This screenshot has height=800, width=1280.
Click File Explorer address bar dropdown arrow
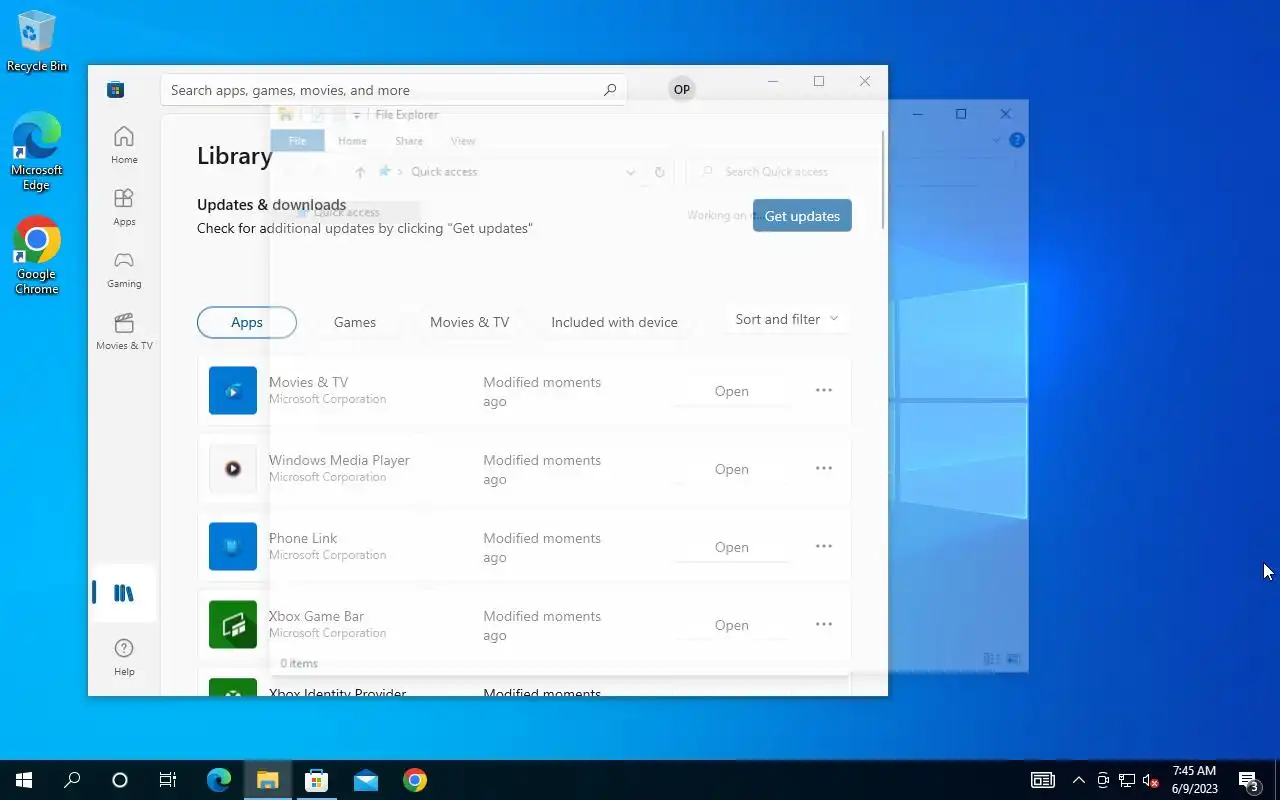[x=630, y=172]
